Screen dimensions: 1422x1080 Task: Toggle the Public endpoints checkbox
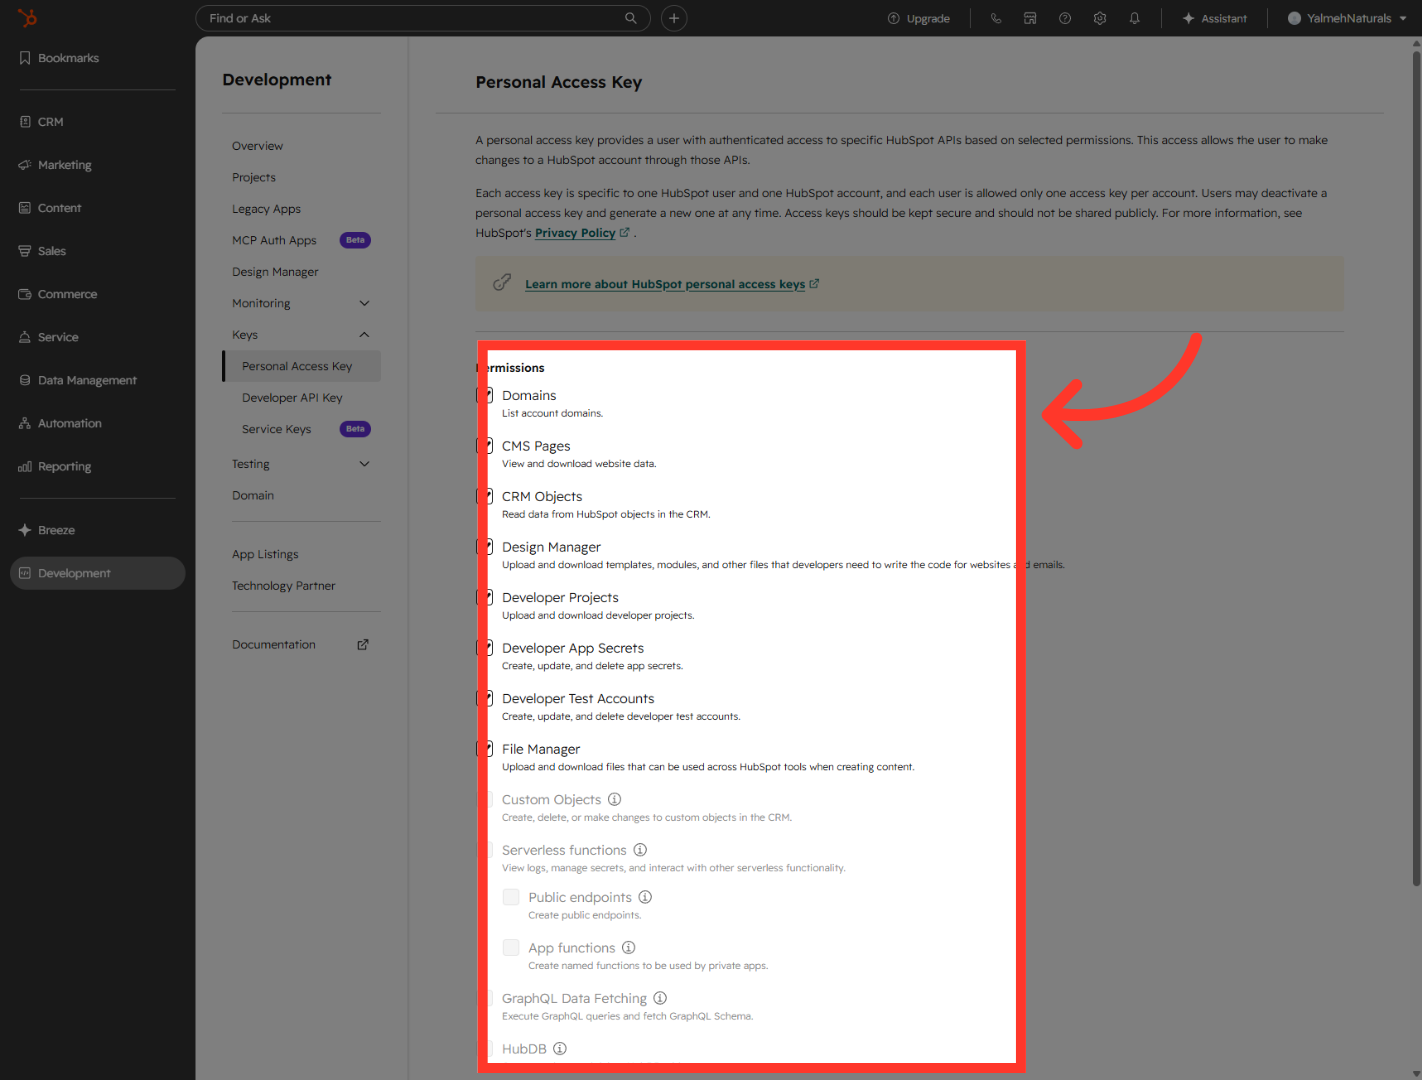(x=511, y=897)
